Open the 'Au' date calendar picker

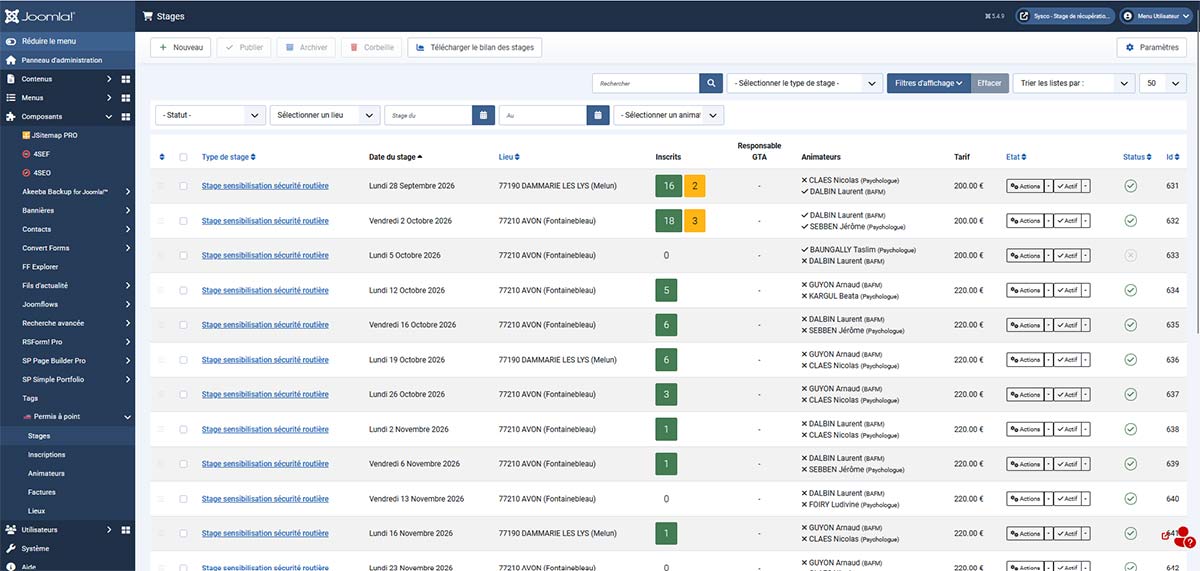pyautogui.click(x=598, y=115)
